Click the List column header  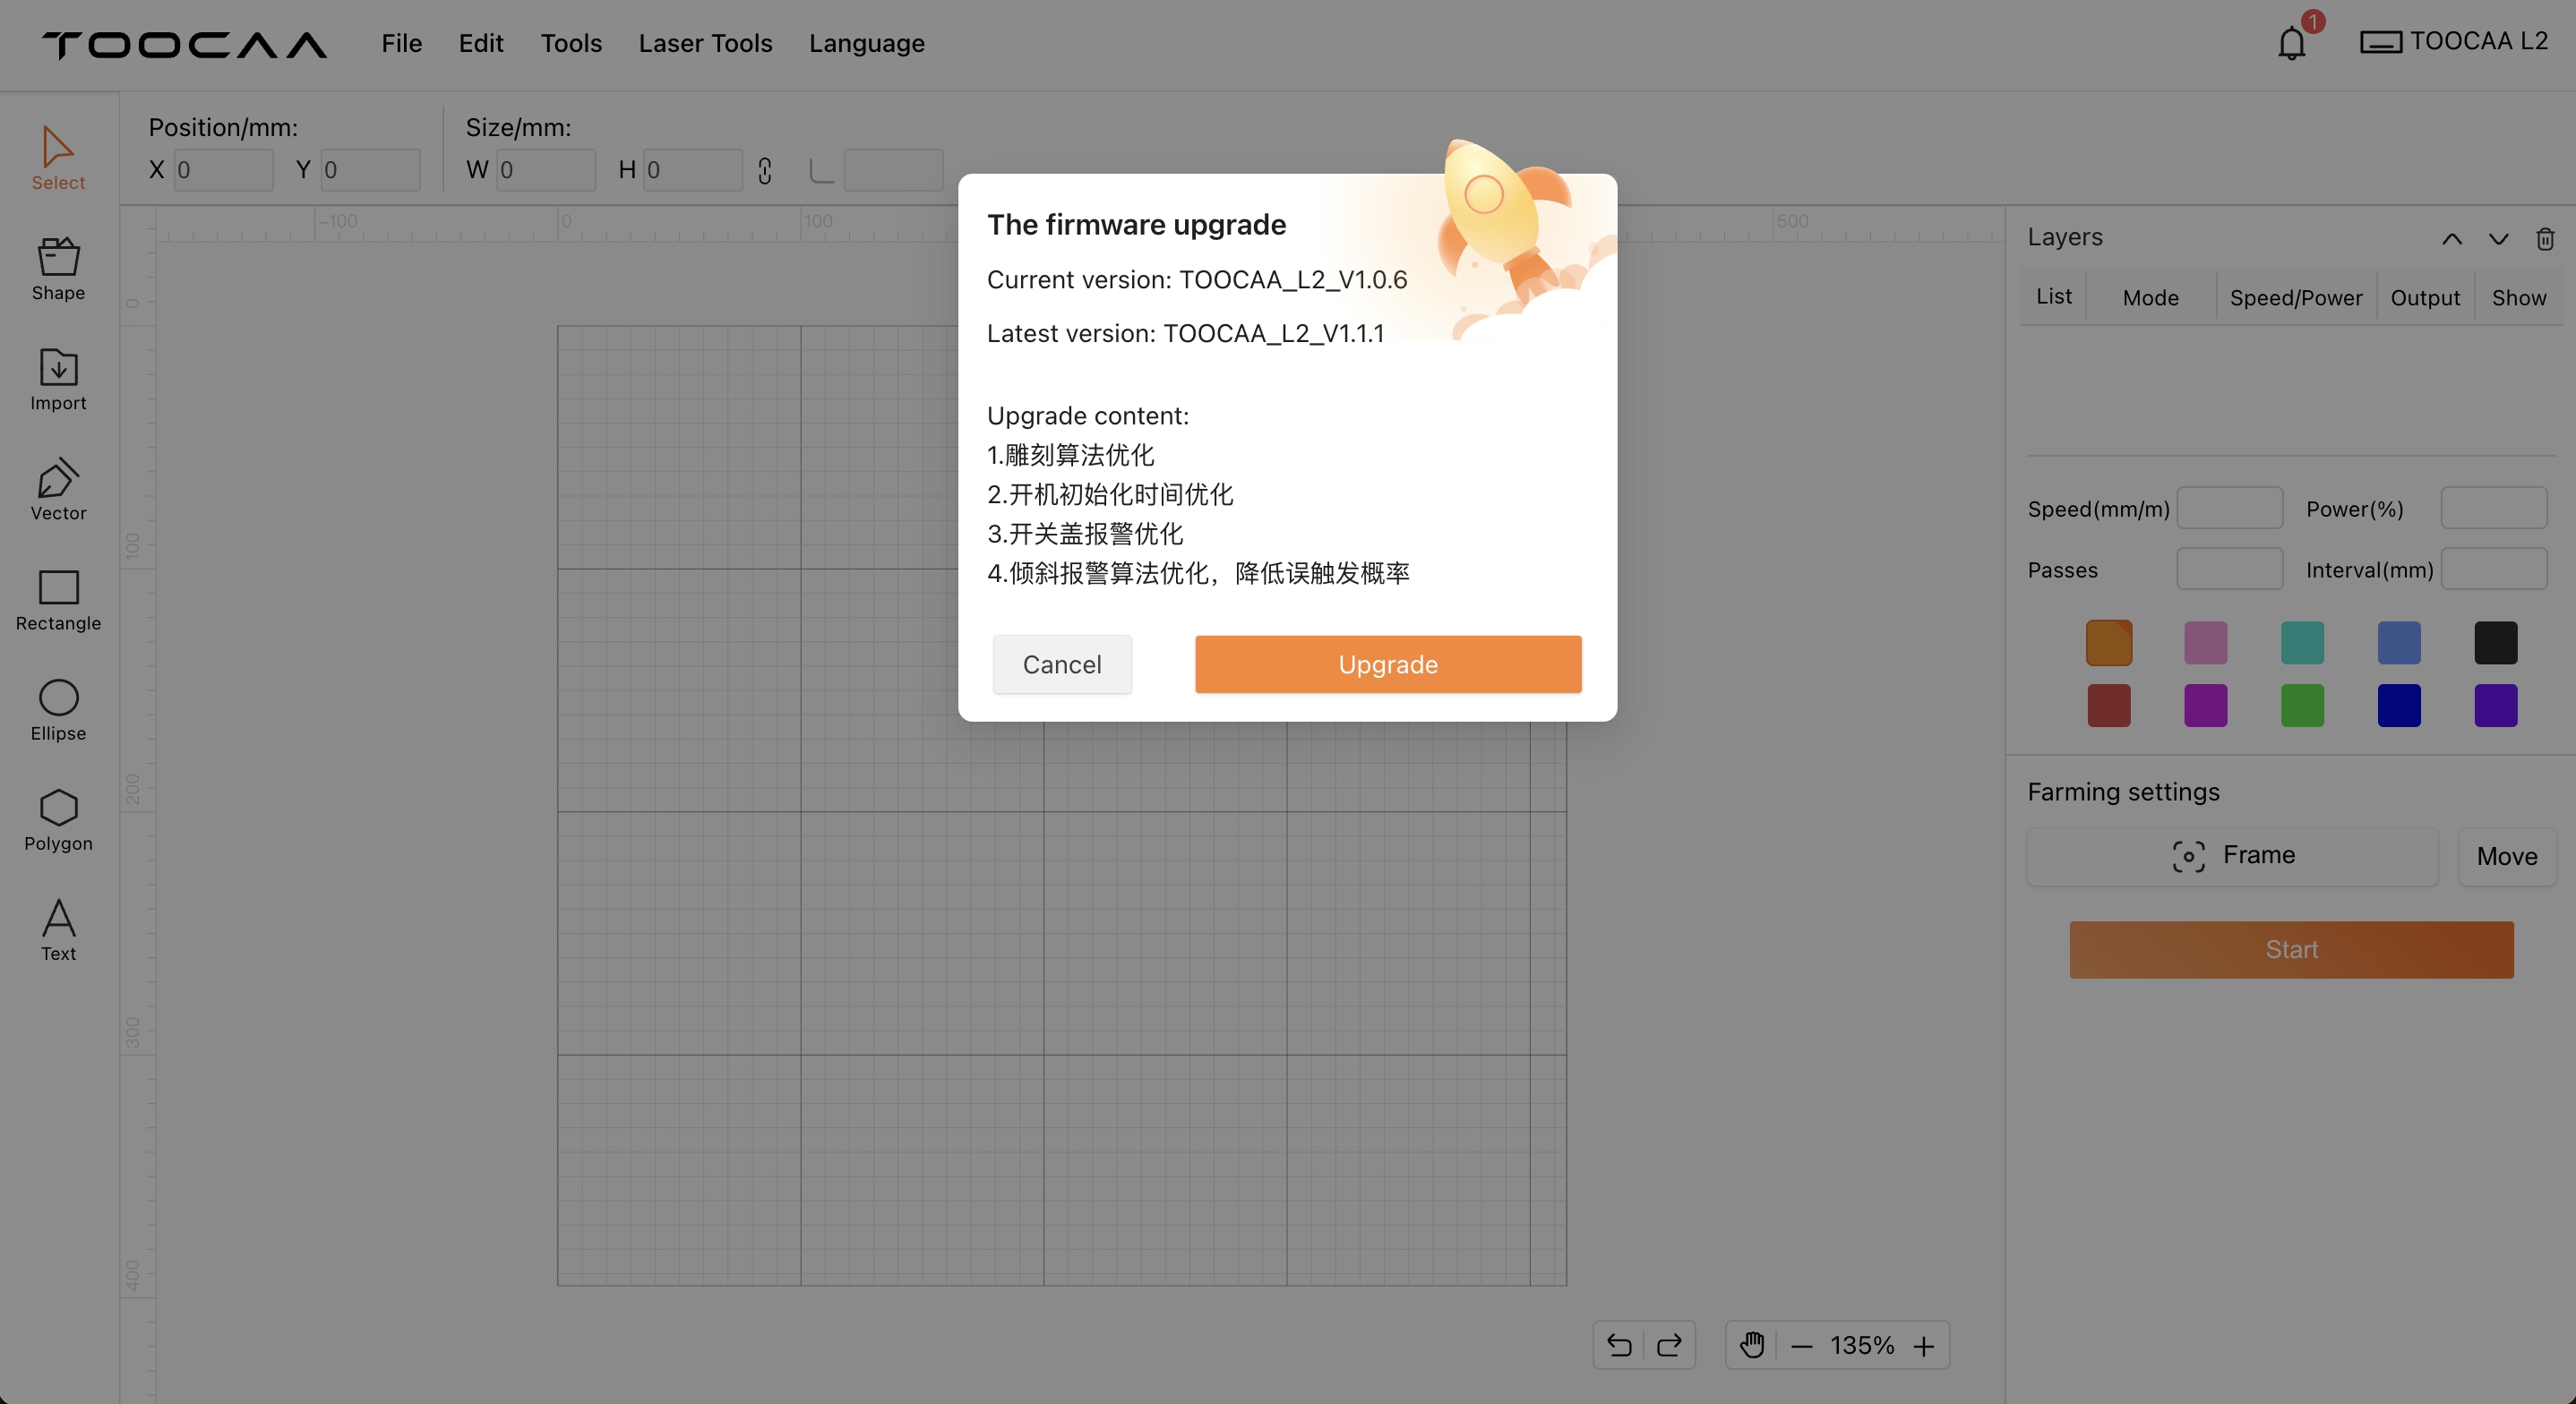click(x=2054, y=297)
